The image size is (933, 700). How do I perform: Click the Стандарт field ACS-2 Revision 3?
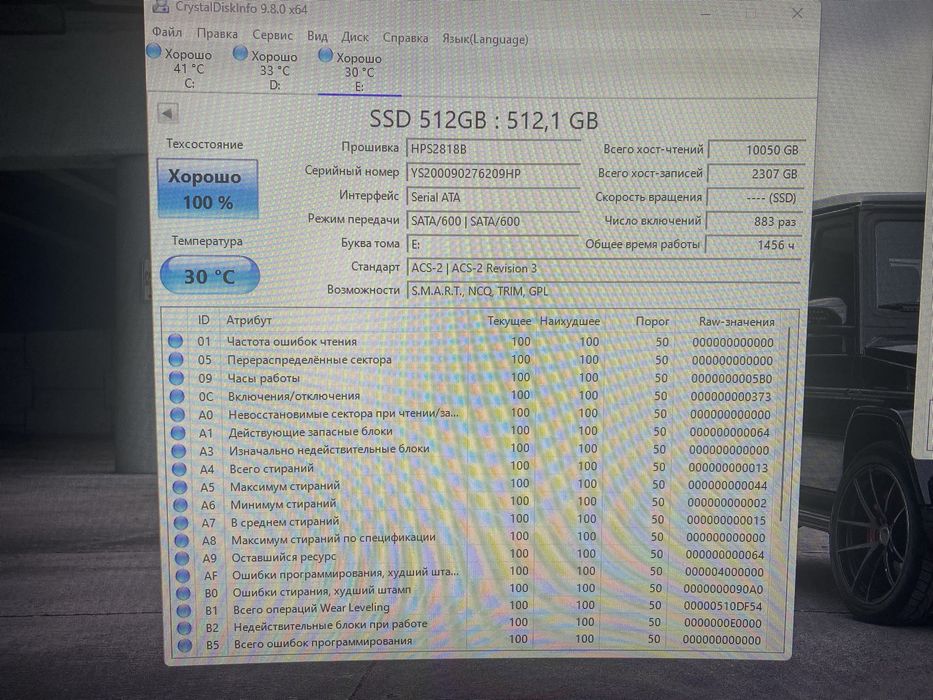603,268
